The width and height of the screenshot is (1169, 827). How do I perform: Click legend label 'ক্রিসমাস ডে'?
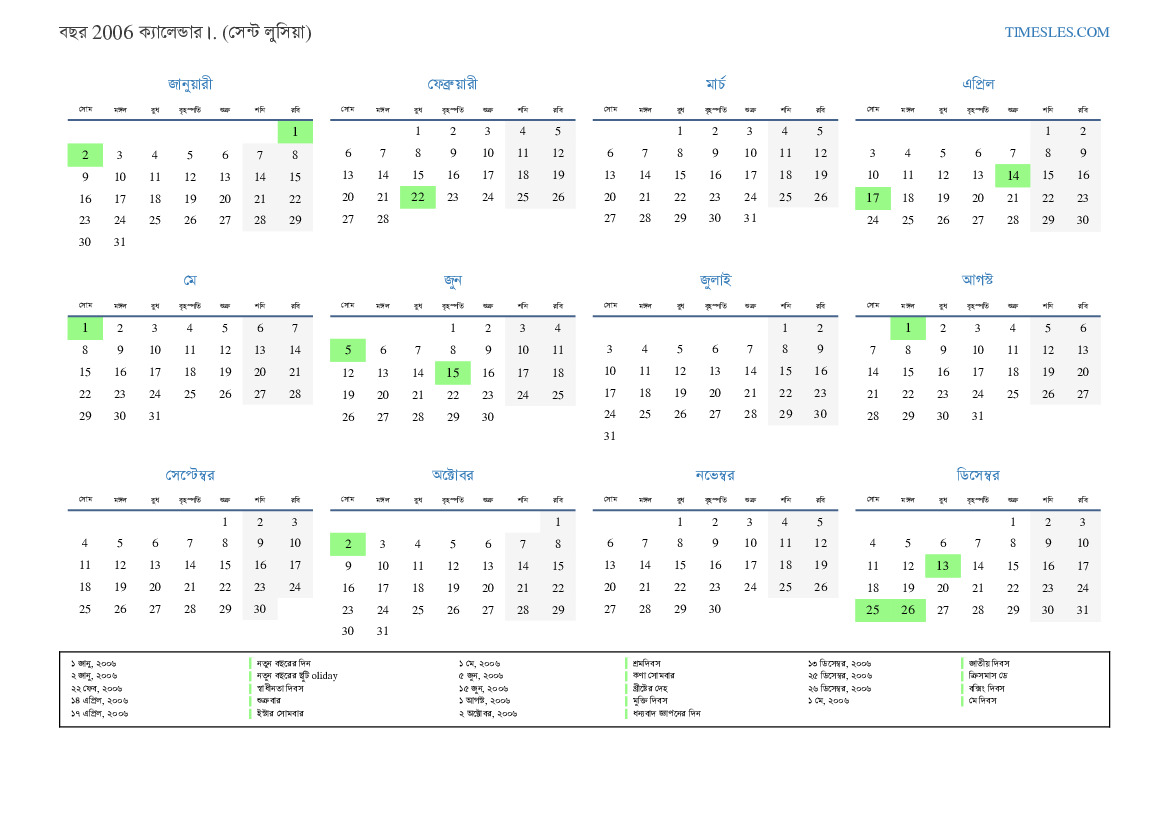pos(988,676)
